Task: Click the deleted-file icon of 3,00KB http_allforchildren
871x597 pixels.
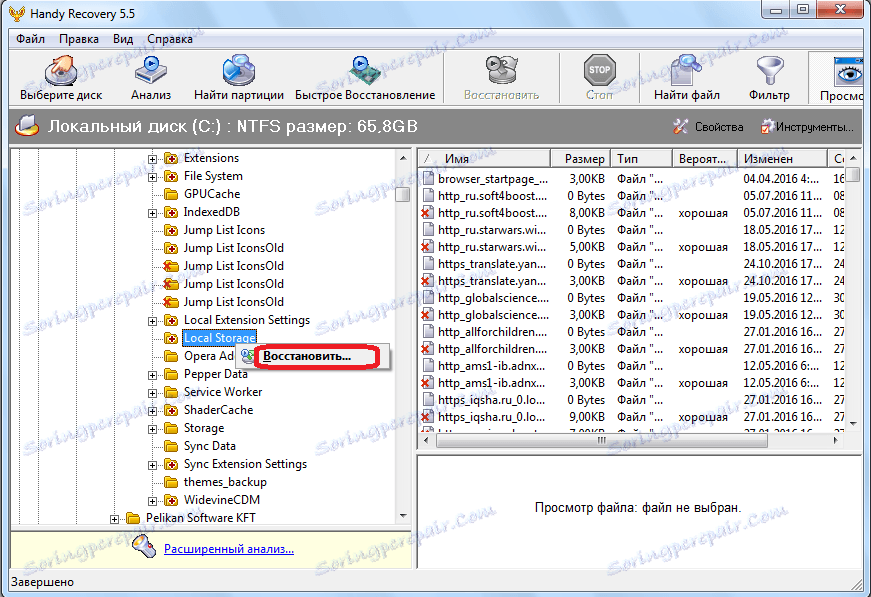Action: pyautogui.click(x=427, y=349)
